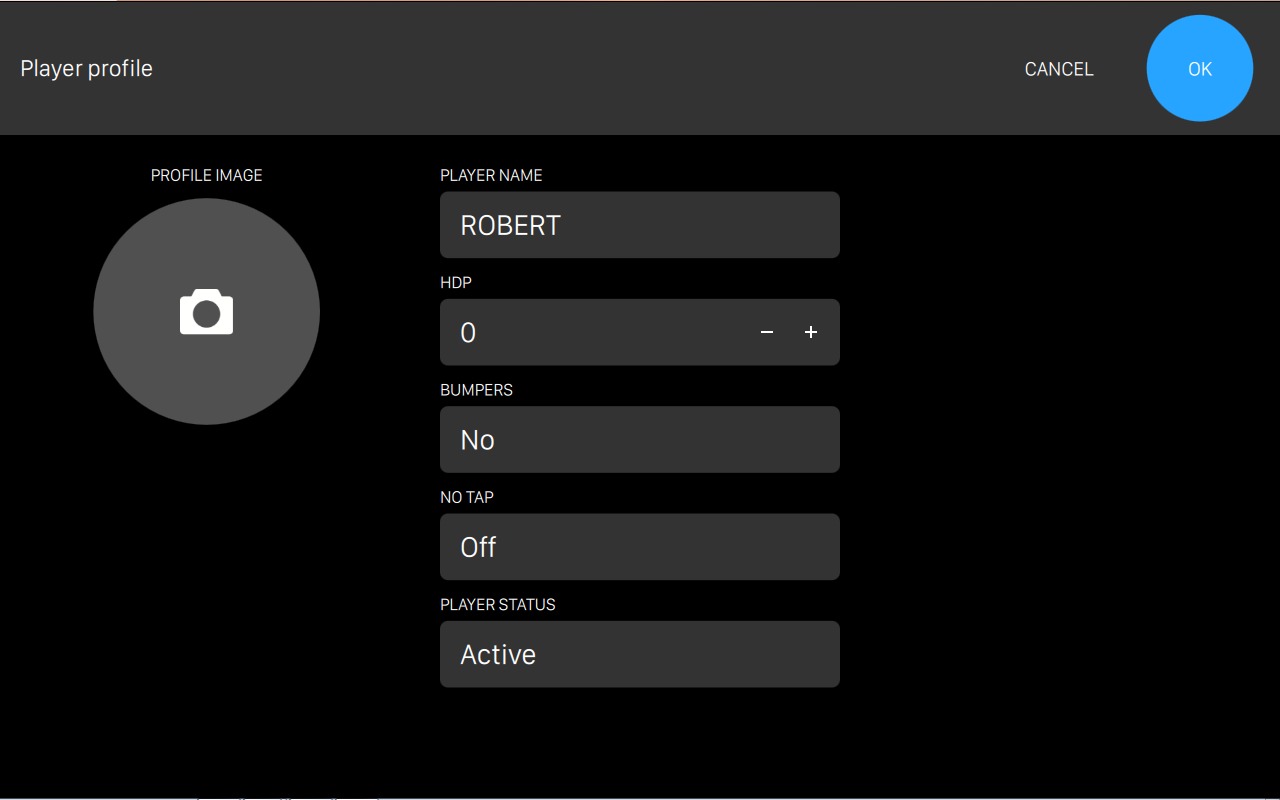This screenshot has height=800, width=1280.
Task: Click the BUMPERS label
Action: (x=476, y=390)
